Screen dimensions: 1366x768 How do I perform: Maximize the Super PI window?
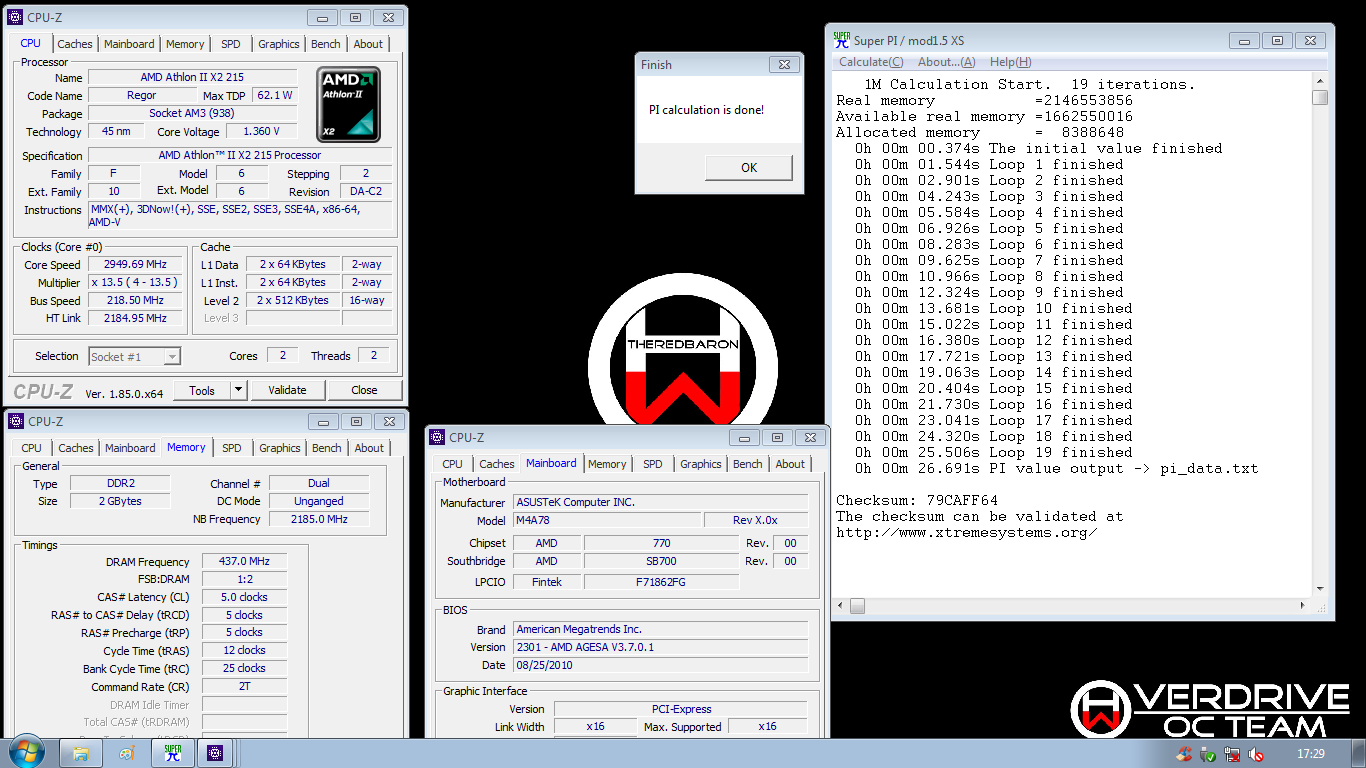point(1277,40)
